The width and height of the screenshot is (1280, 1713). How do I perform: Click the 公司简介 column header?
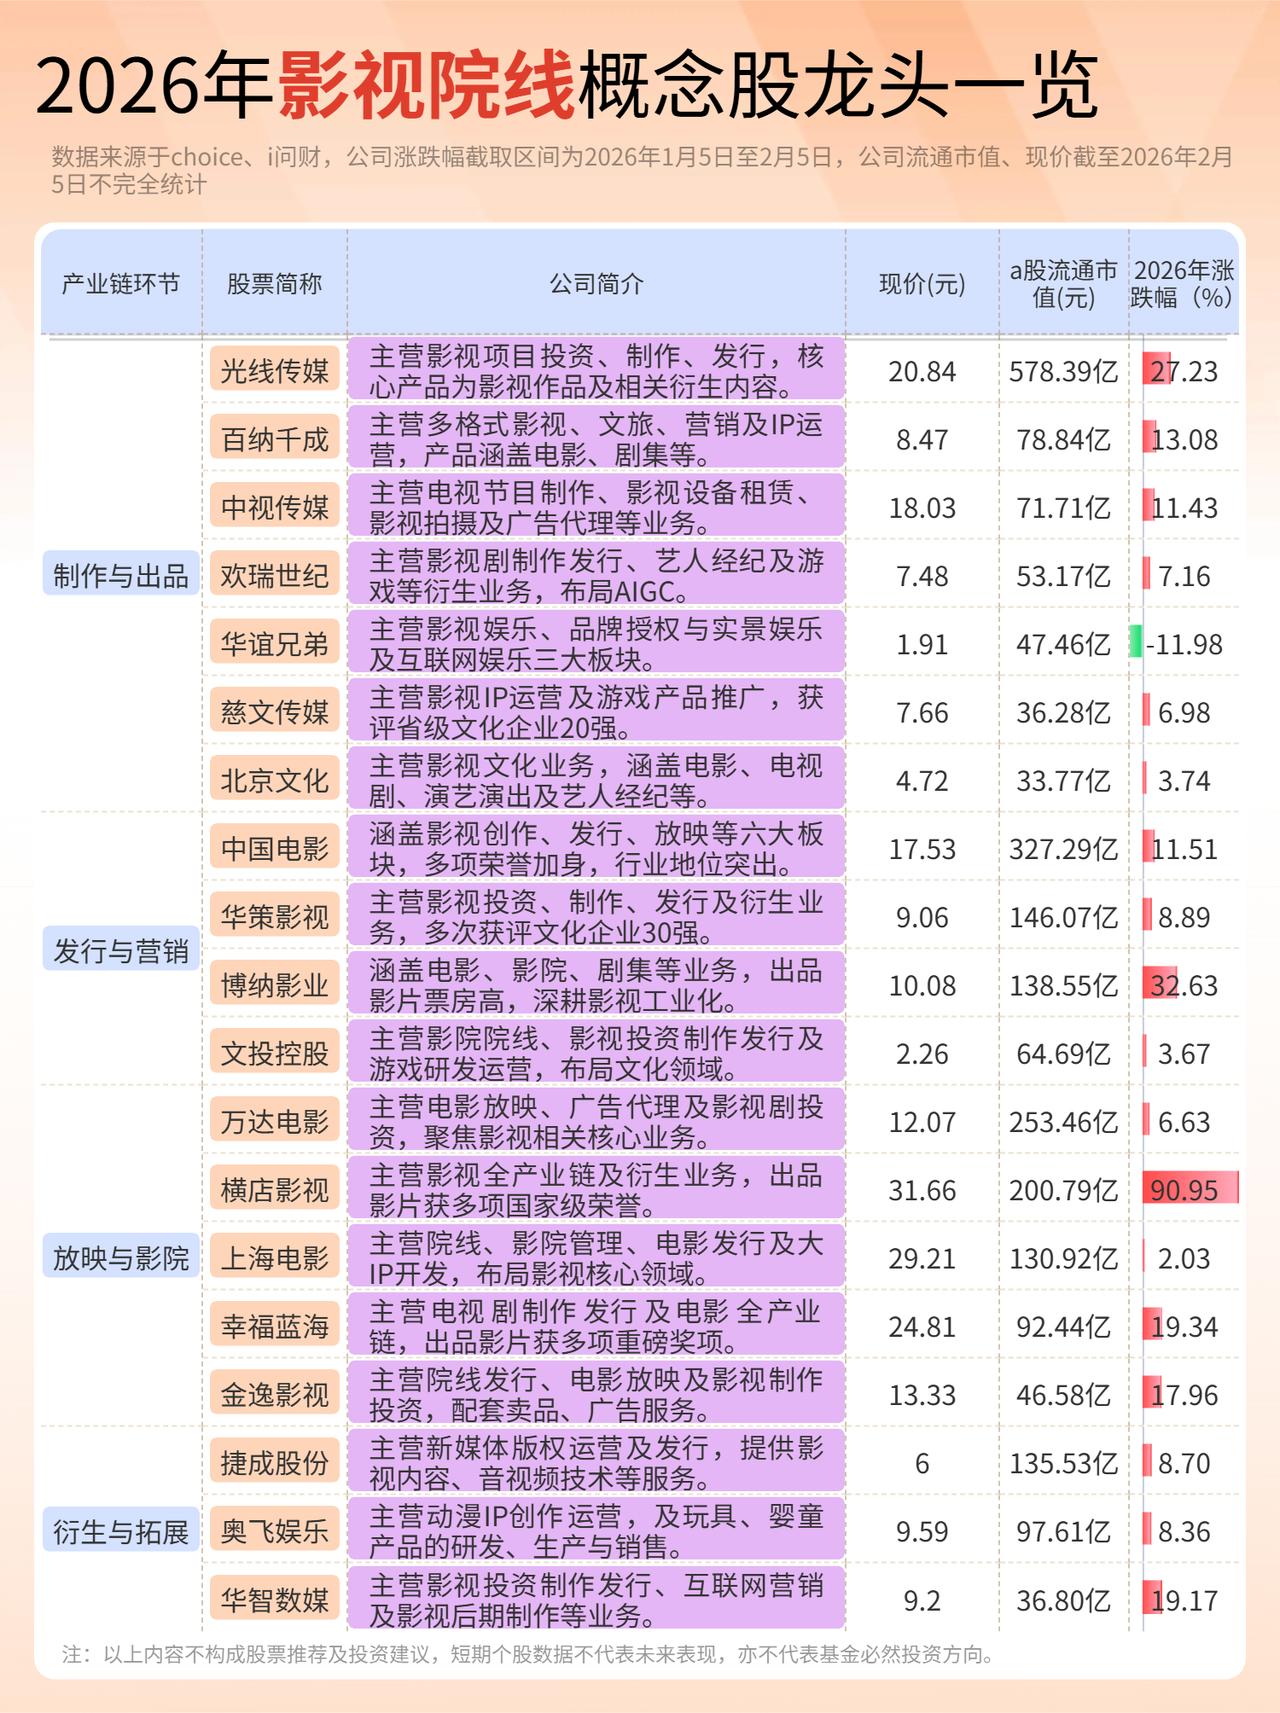[596, 284]
